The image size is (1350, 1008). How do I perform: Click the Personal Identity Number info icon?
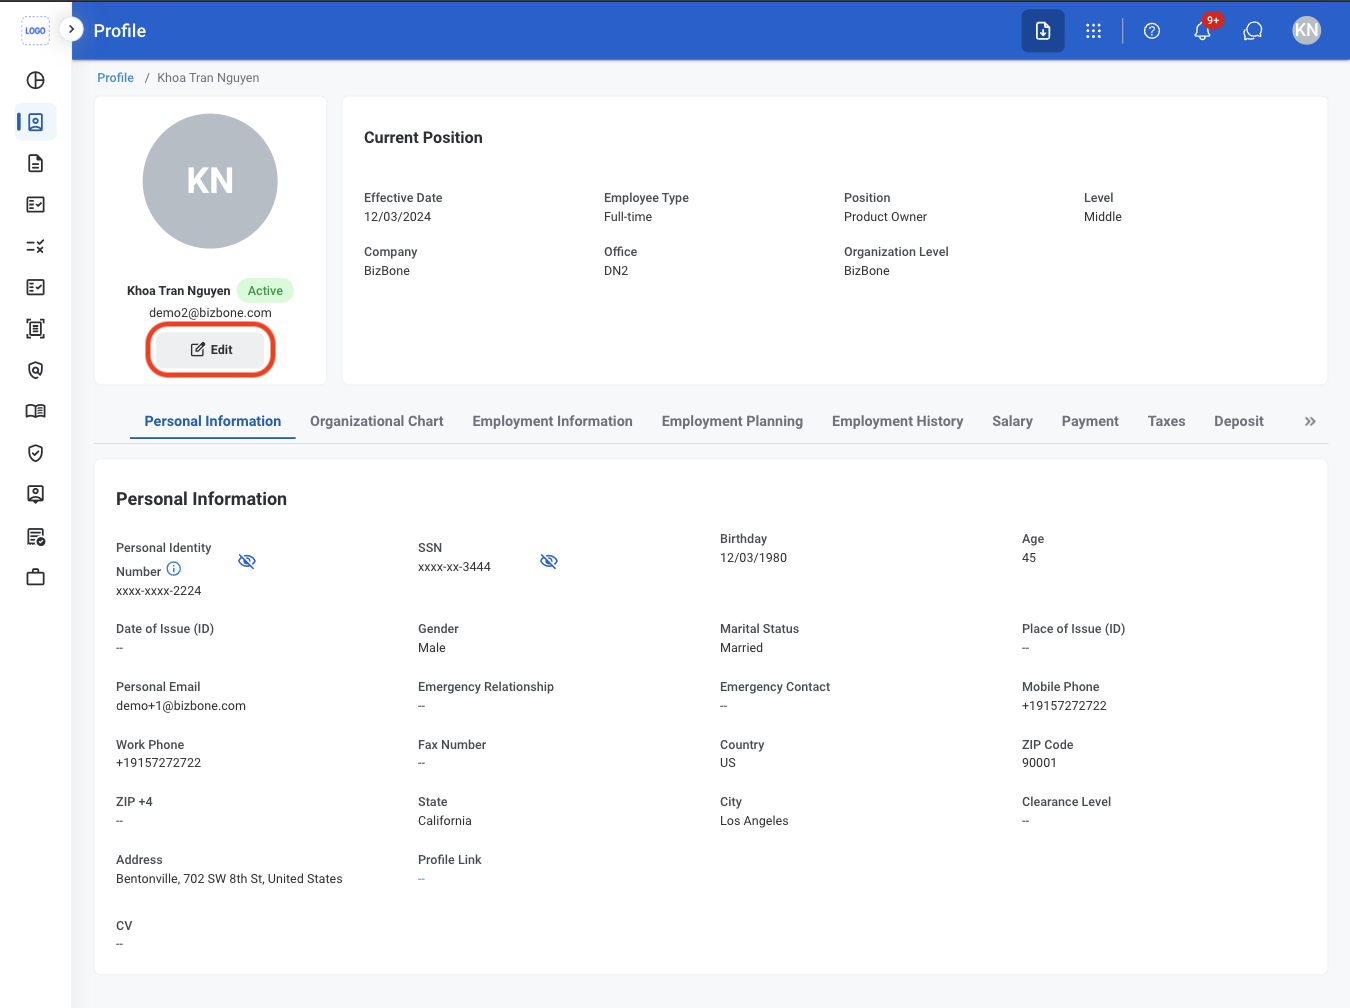point(174,569)
